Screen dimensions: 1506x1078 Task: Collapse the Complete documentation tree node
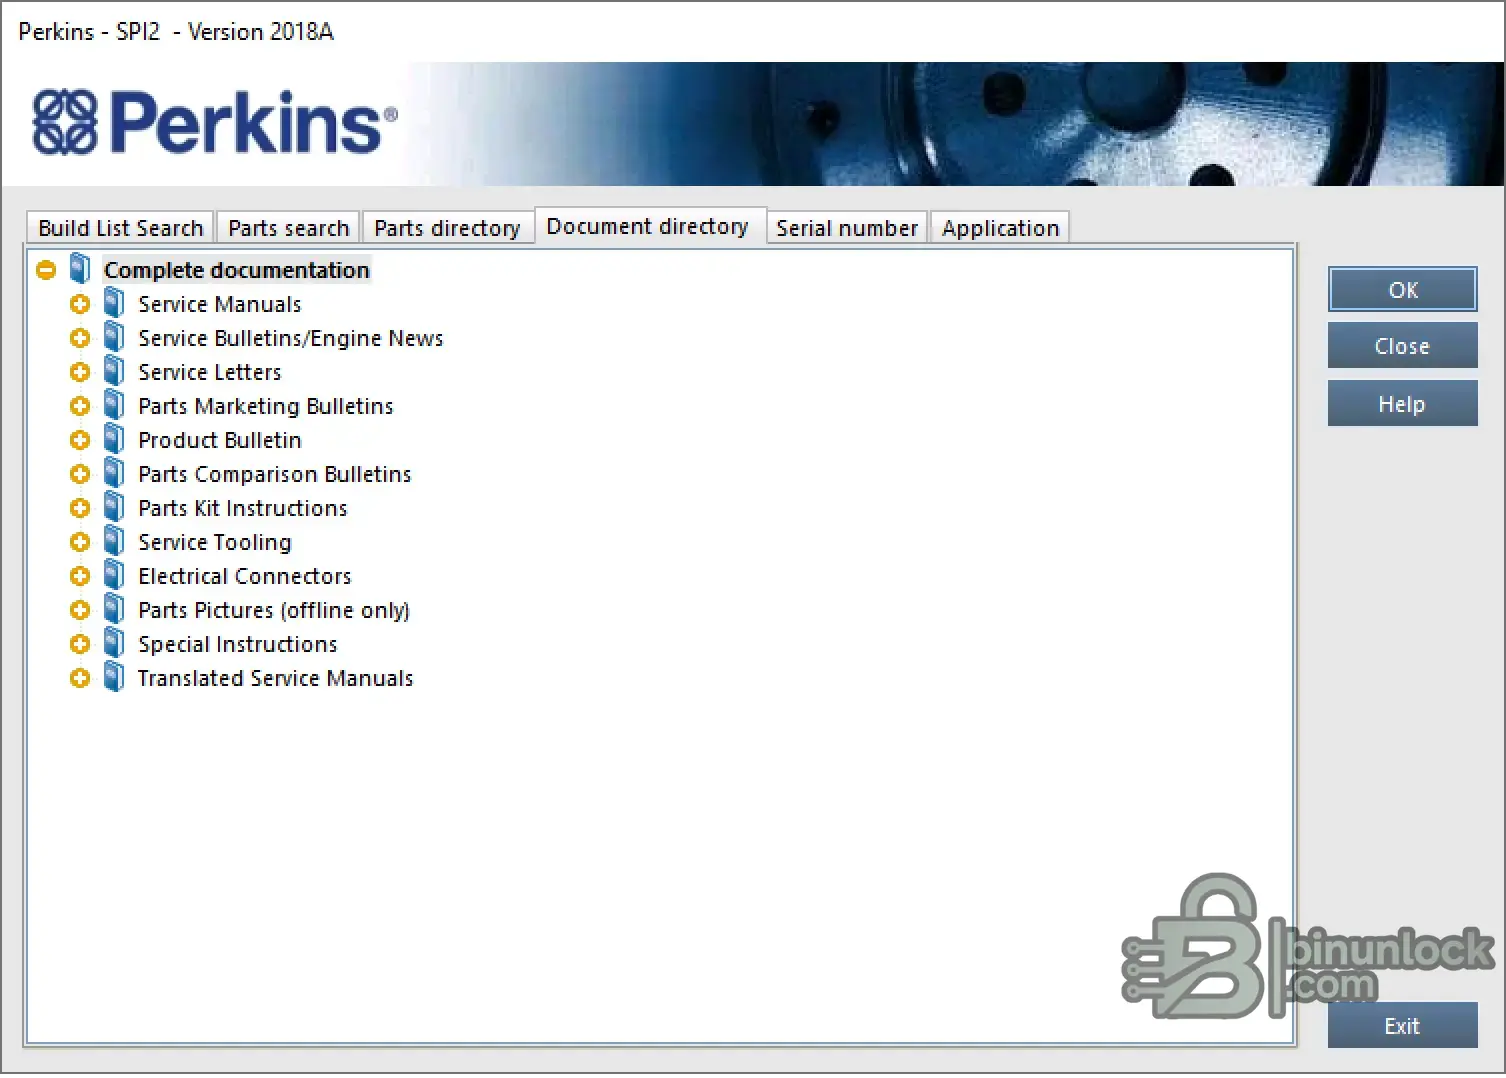pyautogui.click(x=46, y=270)
